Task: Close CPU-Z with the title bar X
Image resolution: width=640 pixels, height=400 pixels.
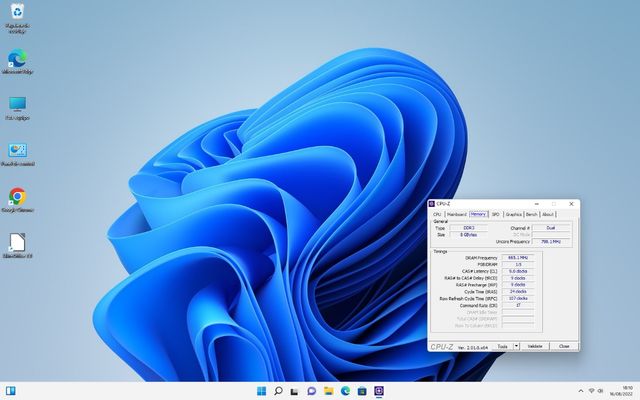Action: pos(571,204)
